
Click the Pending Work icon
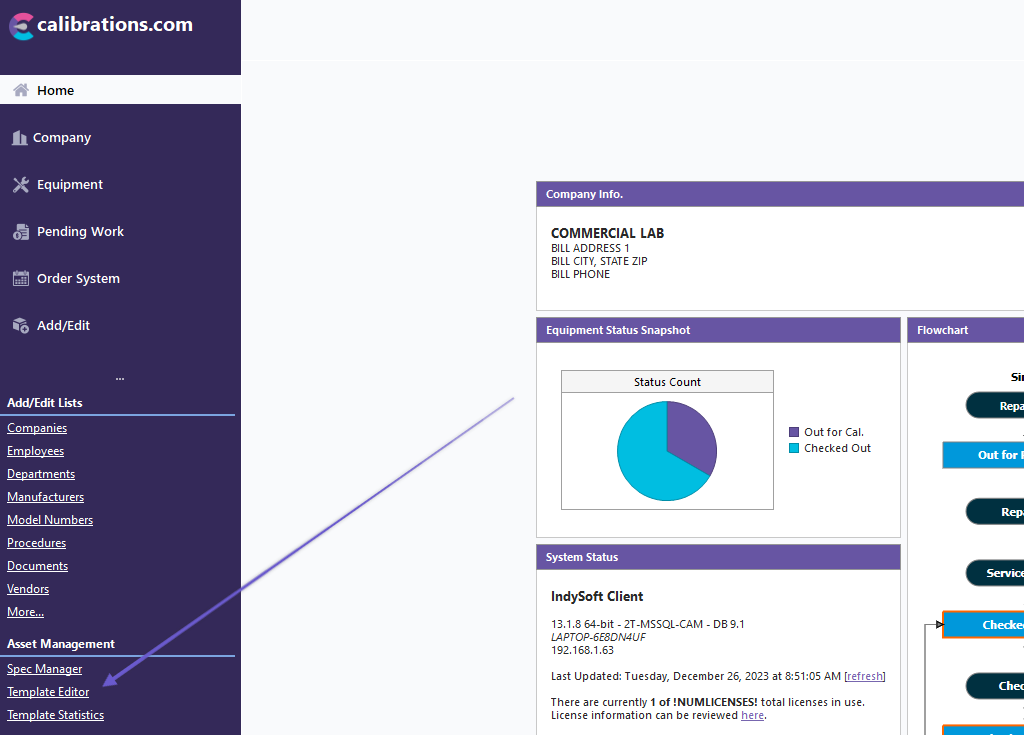click(x=21, y=232)
